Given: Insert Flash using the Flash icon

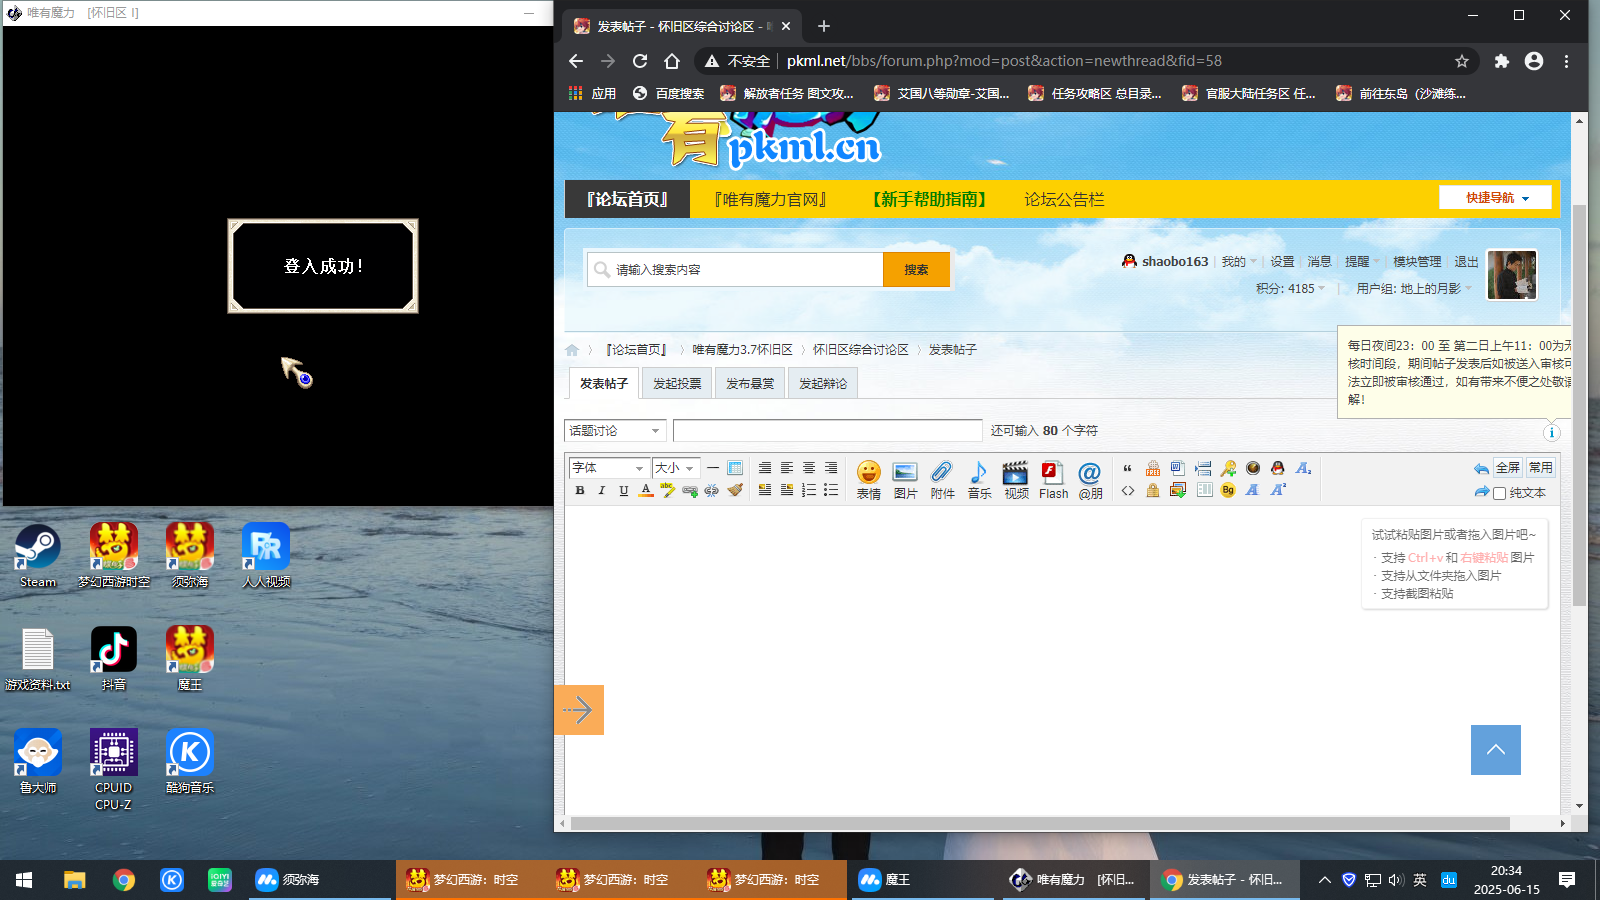Looking at the screenshot, I should (1053, 479).
